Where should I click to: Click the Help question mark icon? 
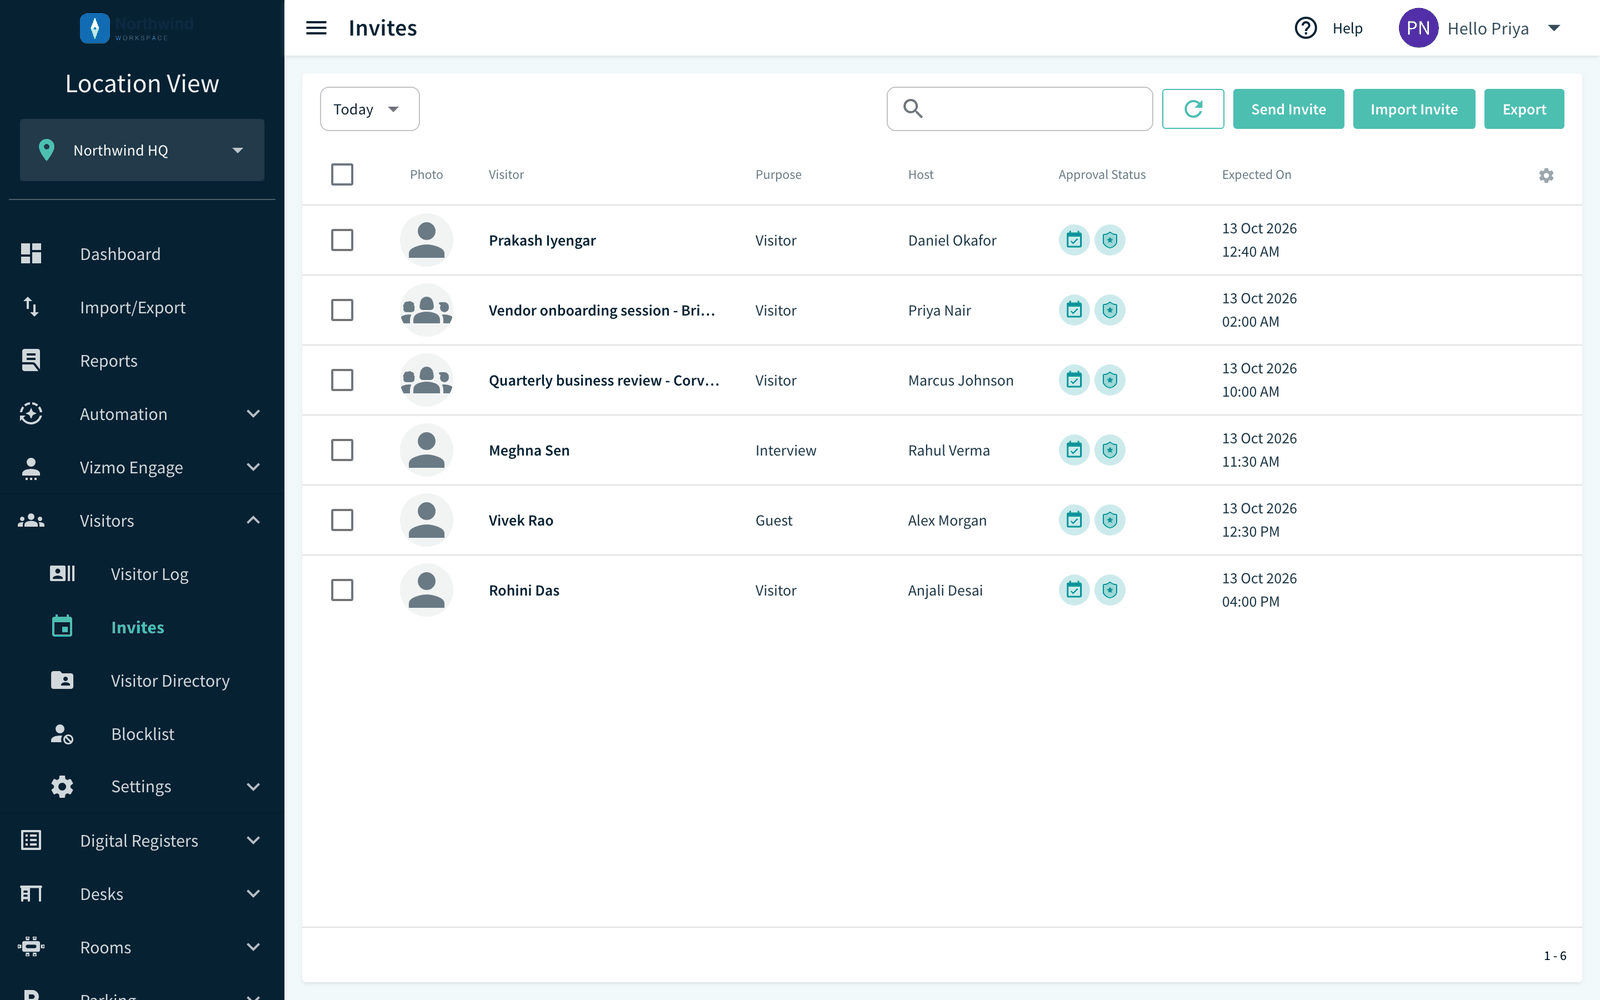pyautogui.click(x=1306, y=28)
